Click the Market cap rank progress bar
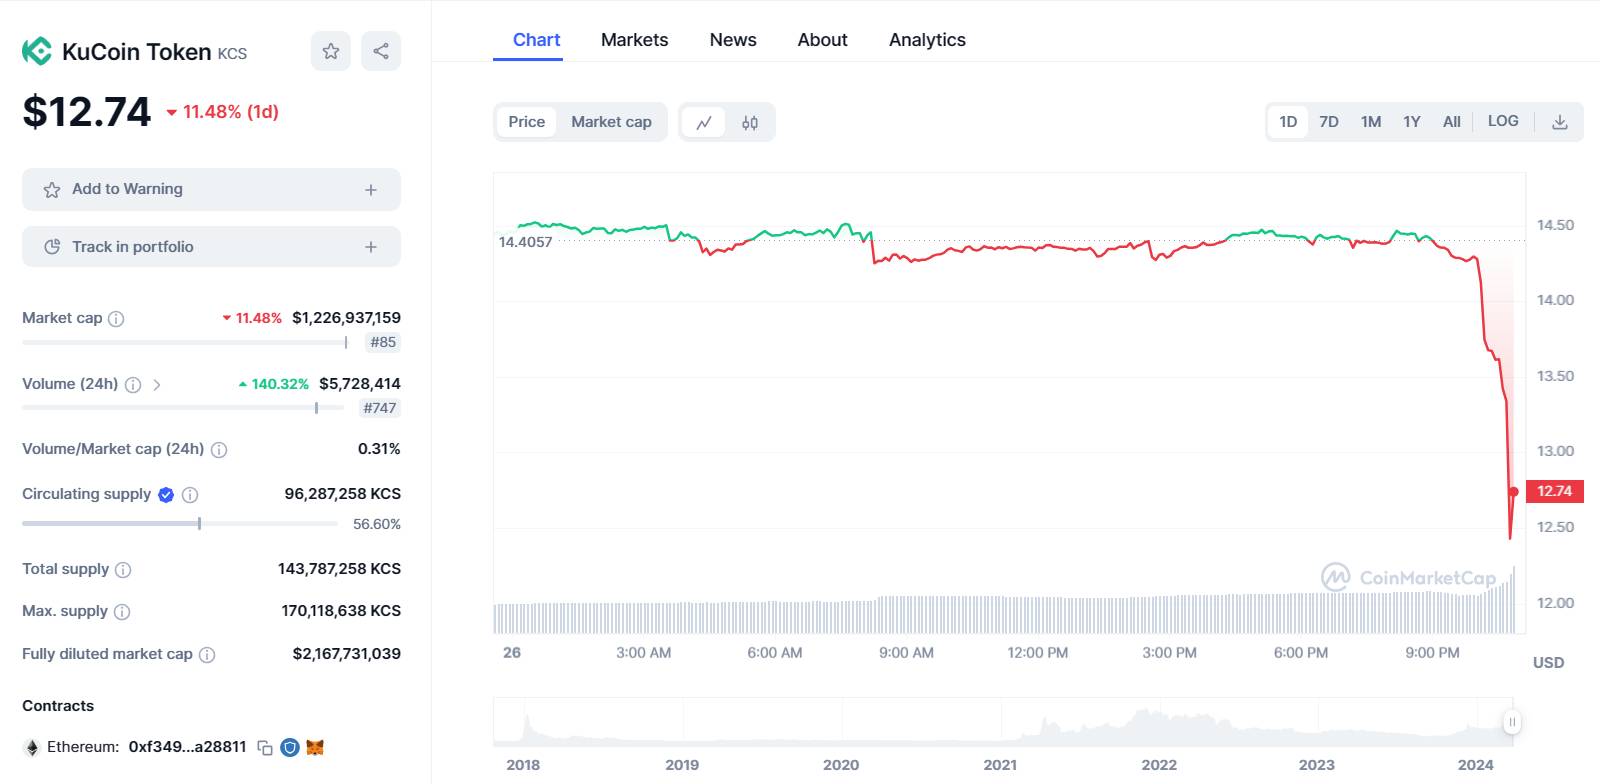This screenshot has width=1600, height=784. pos(185,343)
